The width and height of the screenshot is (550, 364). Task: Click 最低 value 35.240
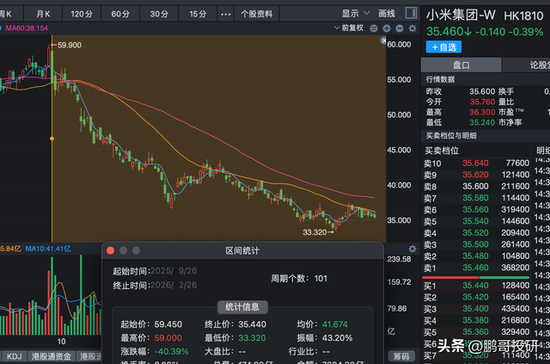pyautogui.click(x=482, y=122)
